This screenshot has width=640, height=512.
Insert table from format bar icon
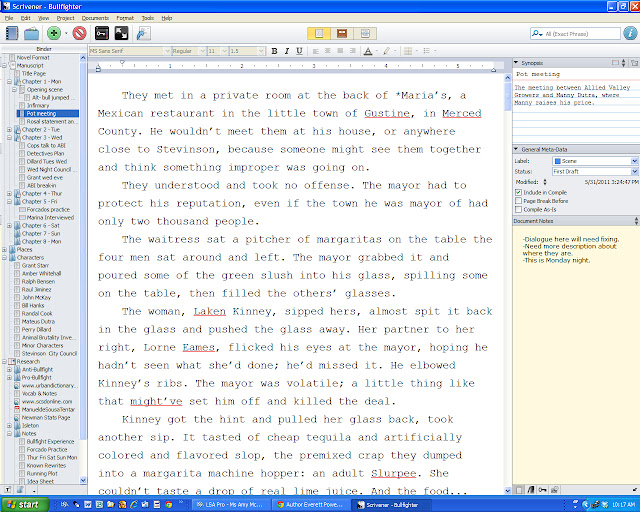point(408,51)
